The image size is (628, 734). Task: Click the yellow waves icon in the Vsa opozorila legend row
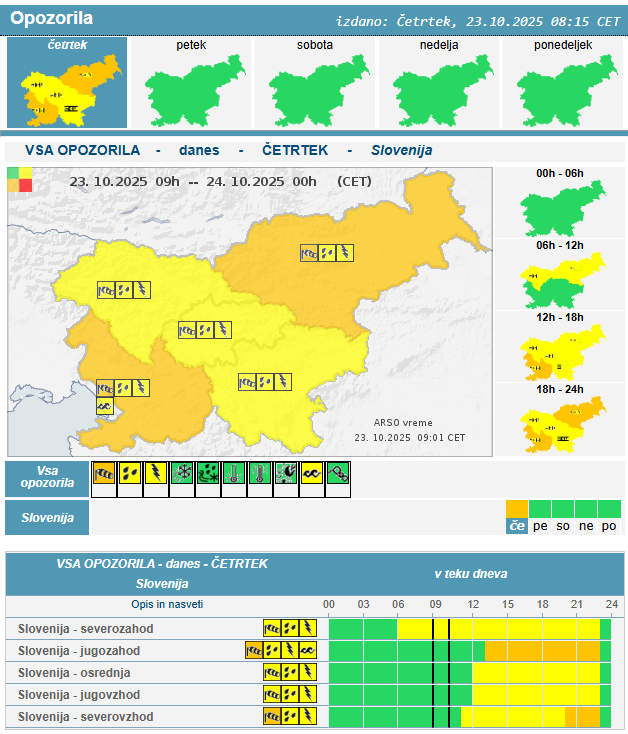(312, 473)
